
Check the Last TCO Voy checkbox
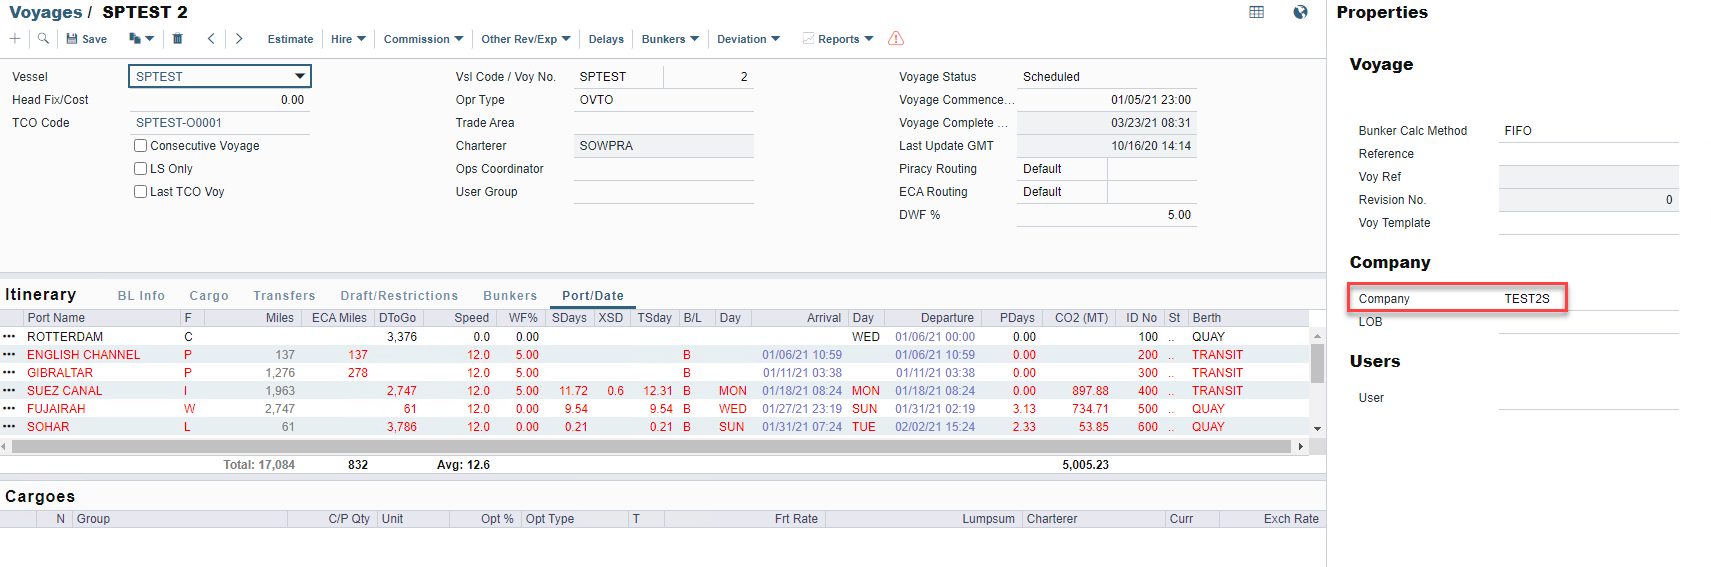141,192
